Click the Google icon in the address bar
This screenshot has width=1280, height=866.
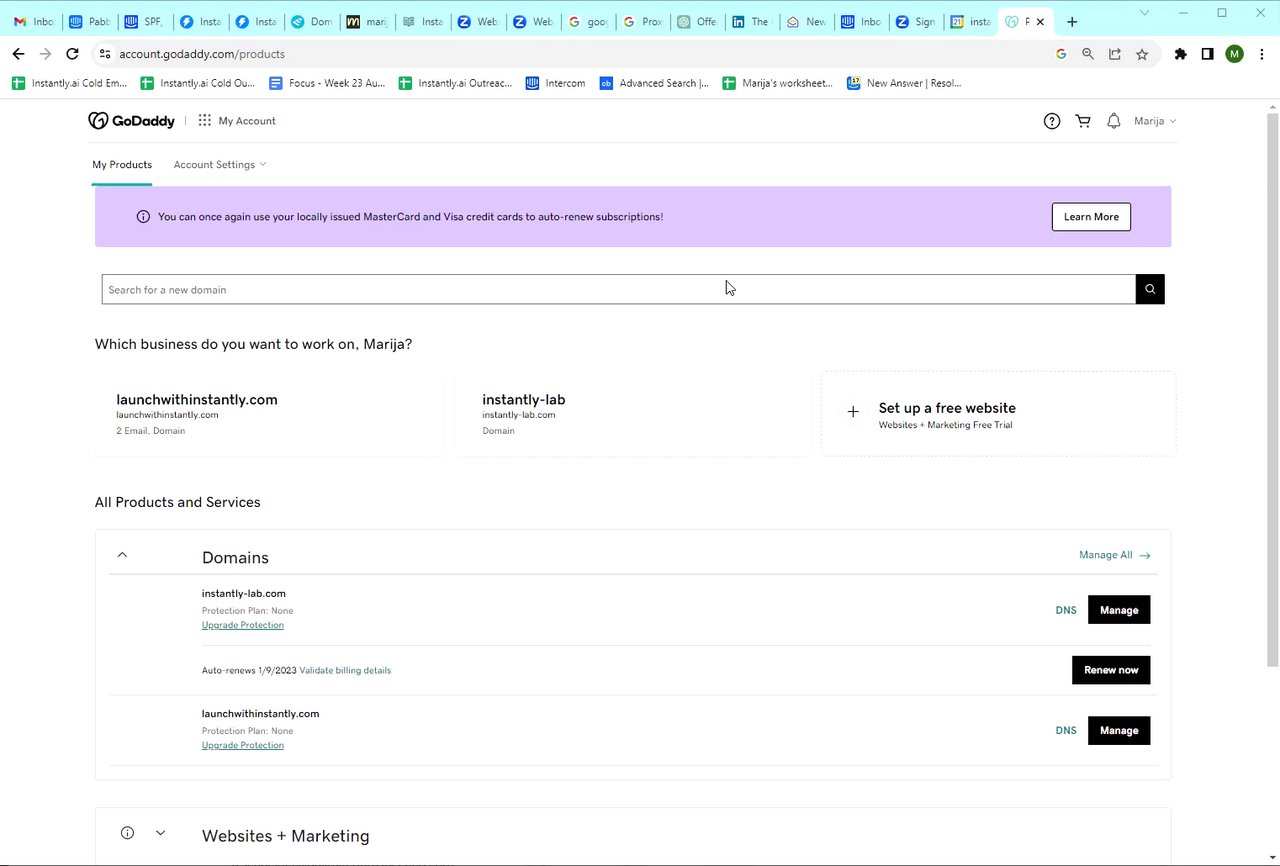(x=1061, y=54)
